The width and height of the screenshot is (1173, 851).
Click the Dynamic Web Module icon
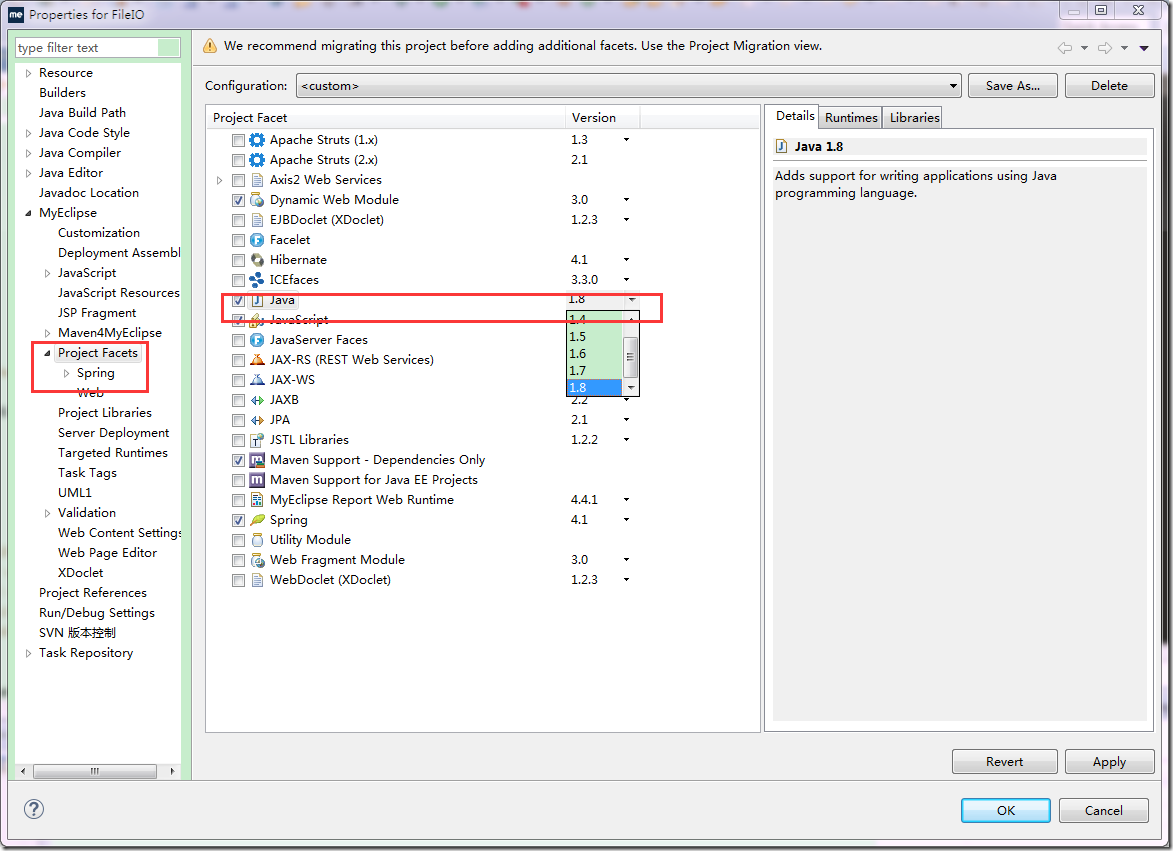[257, 200]
